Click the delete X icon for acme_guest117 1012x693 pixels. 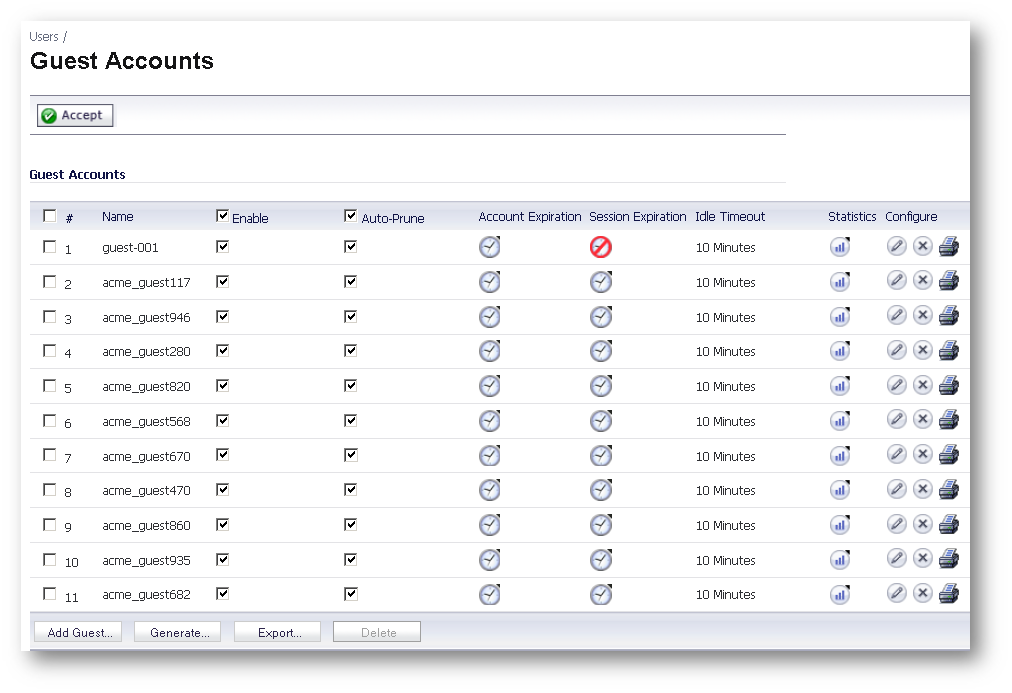pyautogui.click(x=922, y=281)
